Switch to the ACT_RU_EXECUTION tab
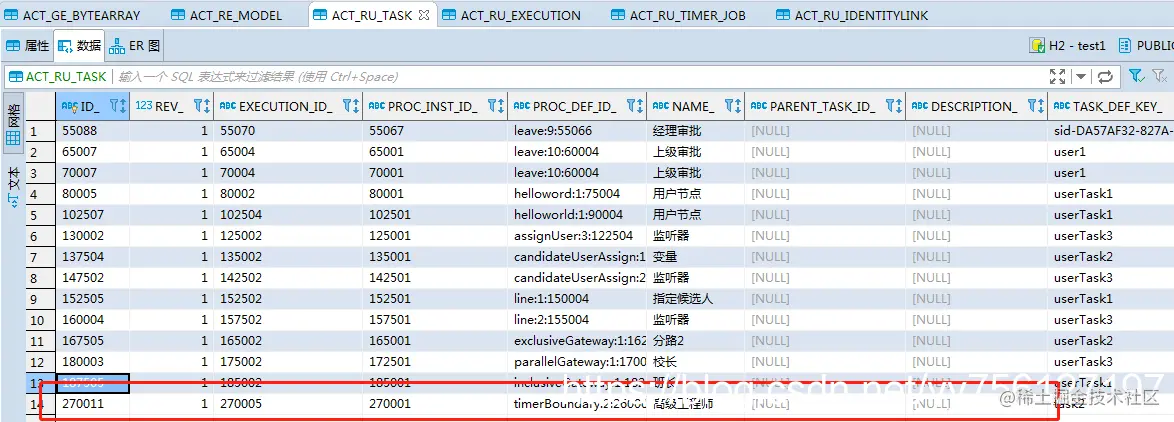 511,15
